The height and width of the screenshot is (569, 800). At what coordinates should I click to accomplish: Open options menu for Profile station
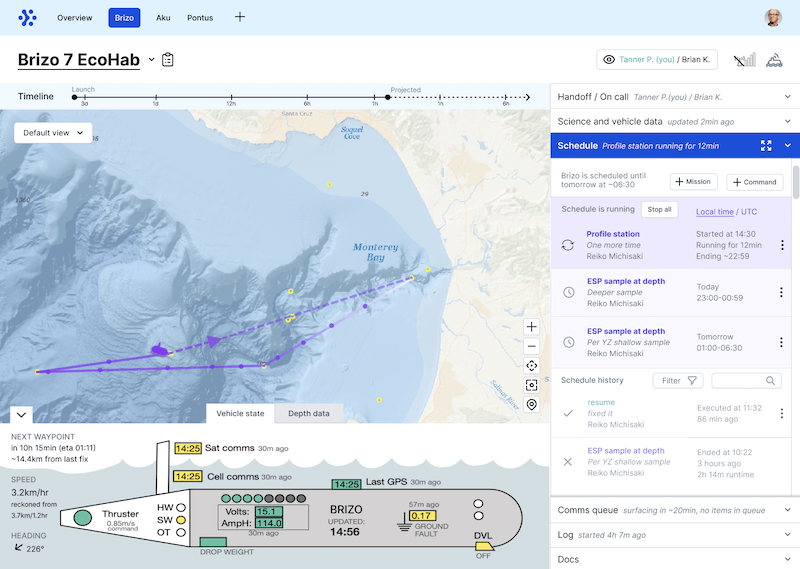click(x=782, y=245)
